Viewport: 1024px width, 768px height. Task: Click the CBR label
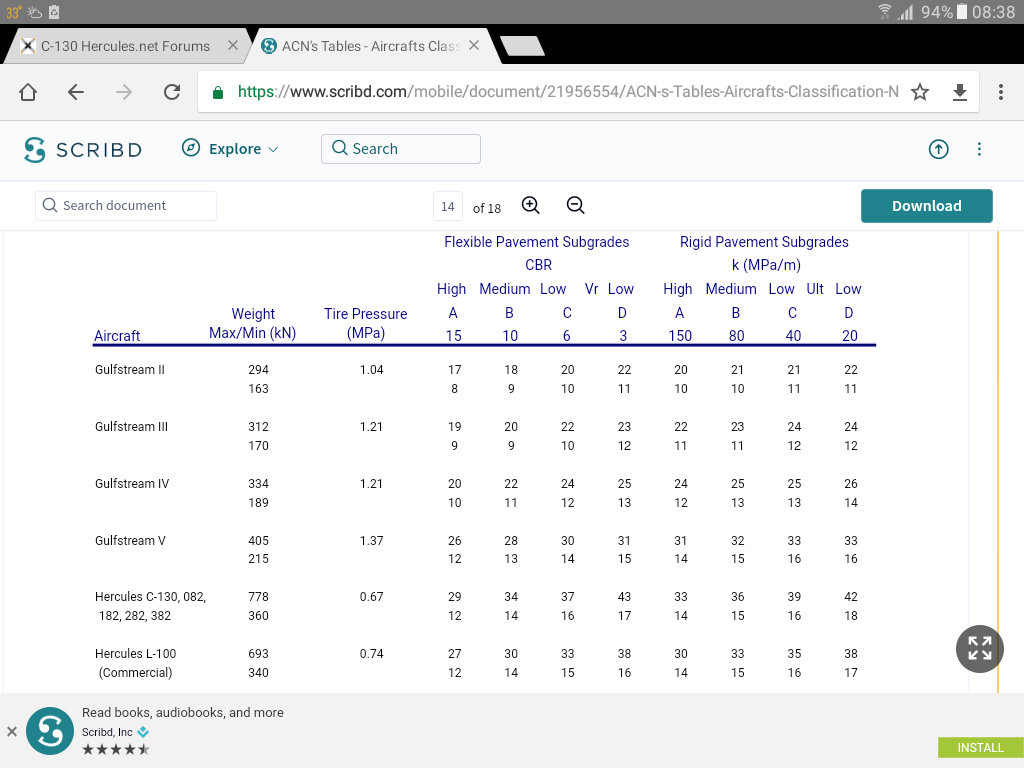539,265
